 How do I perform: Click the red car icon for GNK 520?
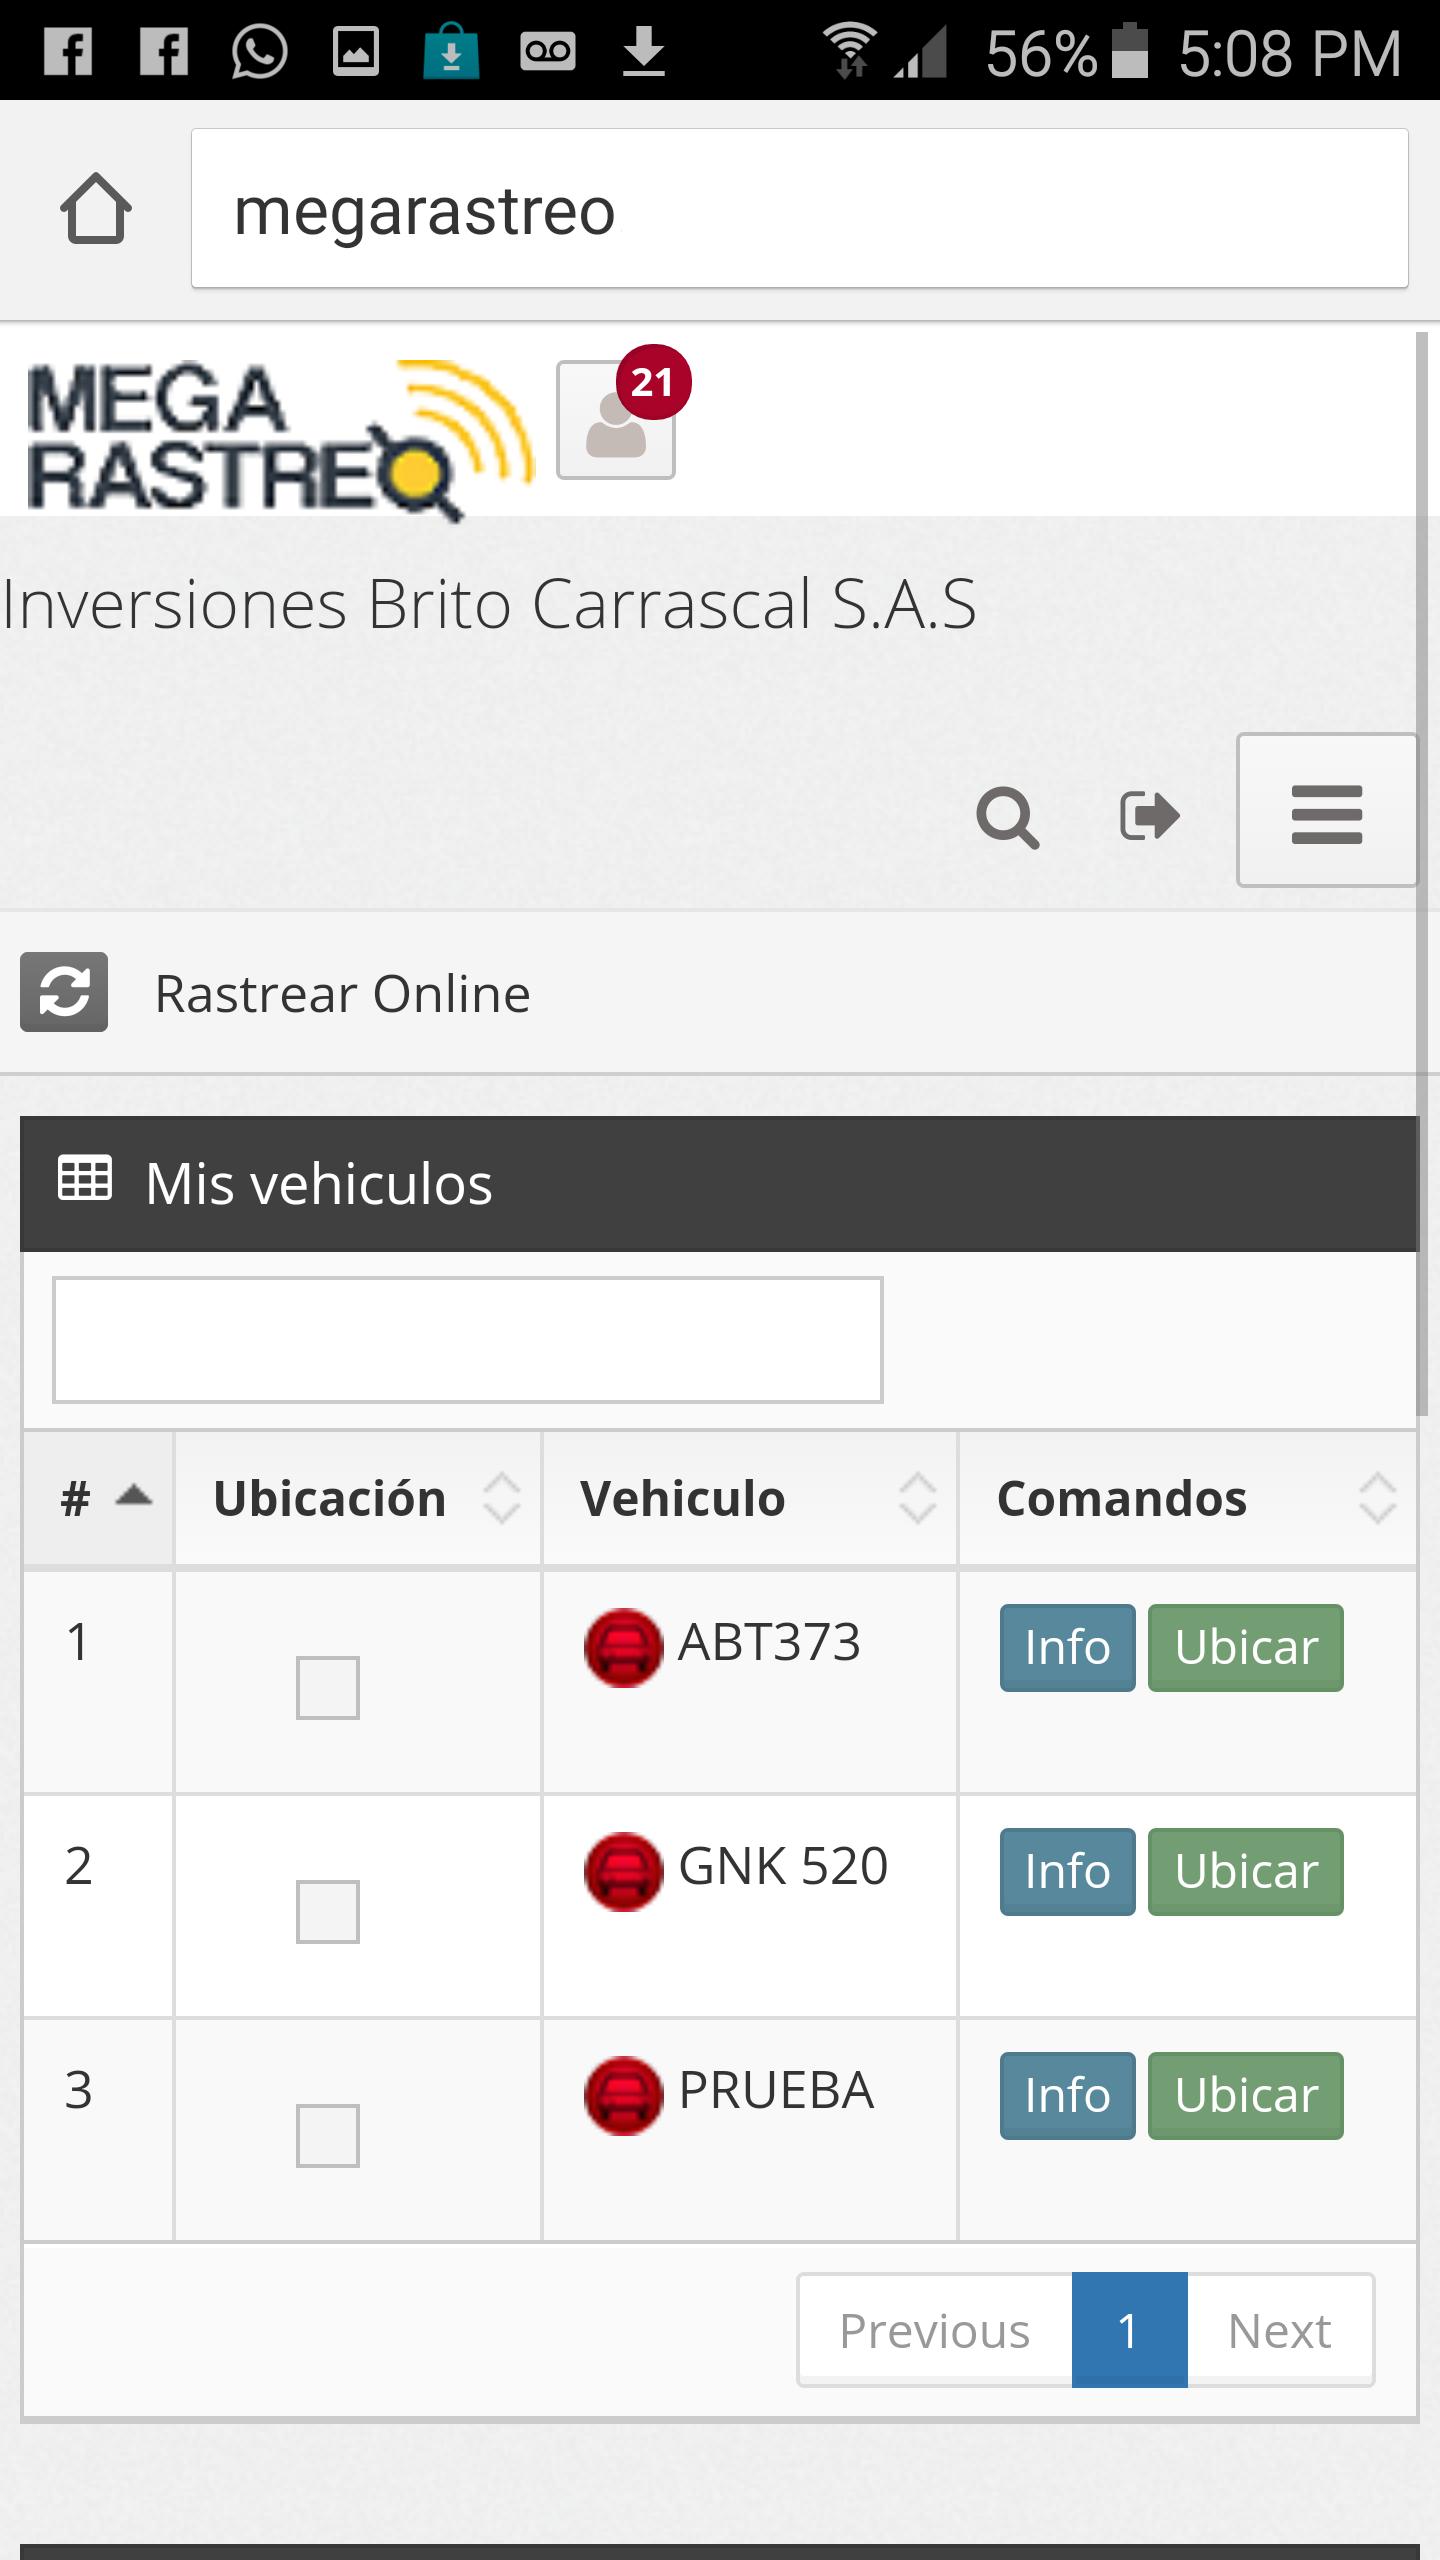623,1871
